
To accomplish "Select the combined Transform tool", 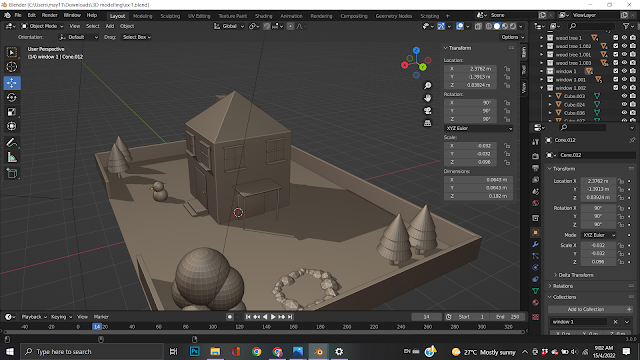I will pyautogui.click(x=11, y=126).
